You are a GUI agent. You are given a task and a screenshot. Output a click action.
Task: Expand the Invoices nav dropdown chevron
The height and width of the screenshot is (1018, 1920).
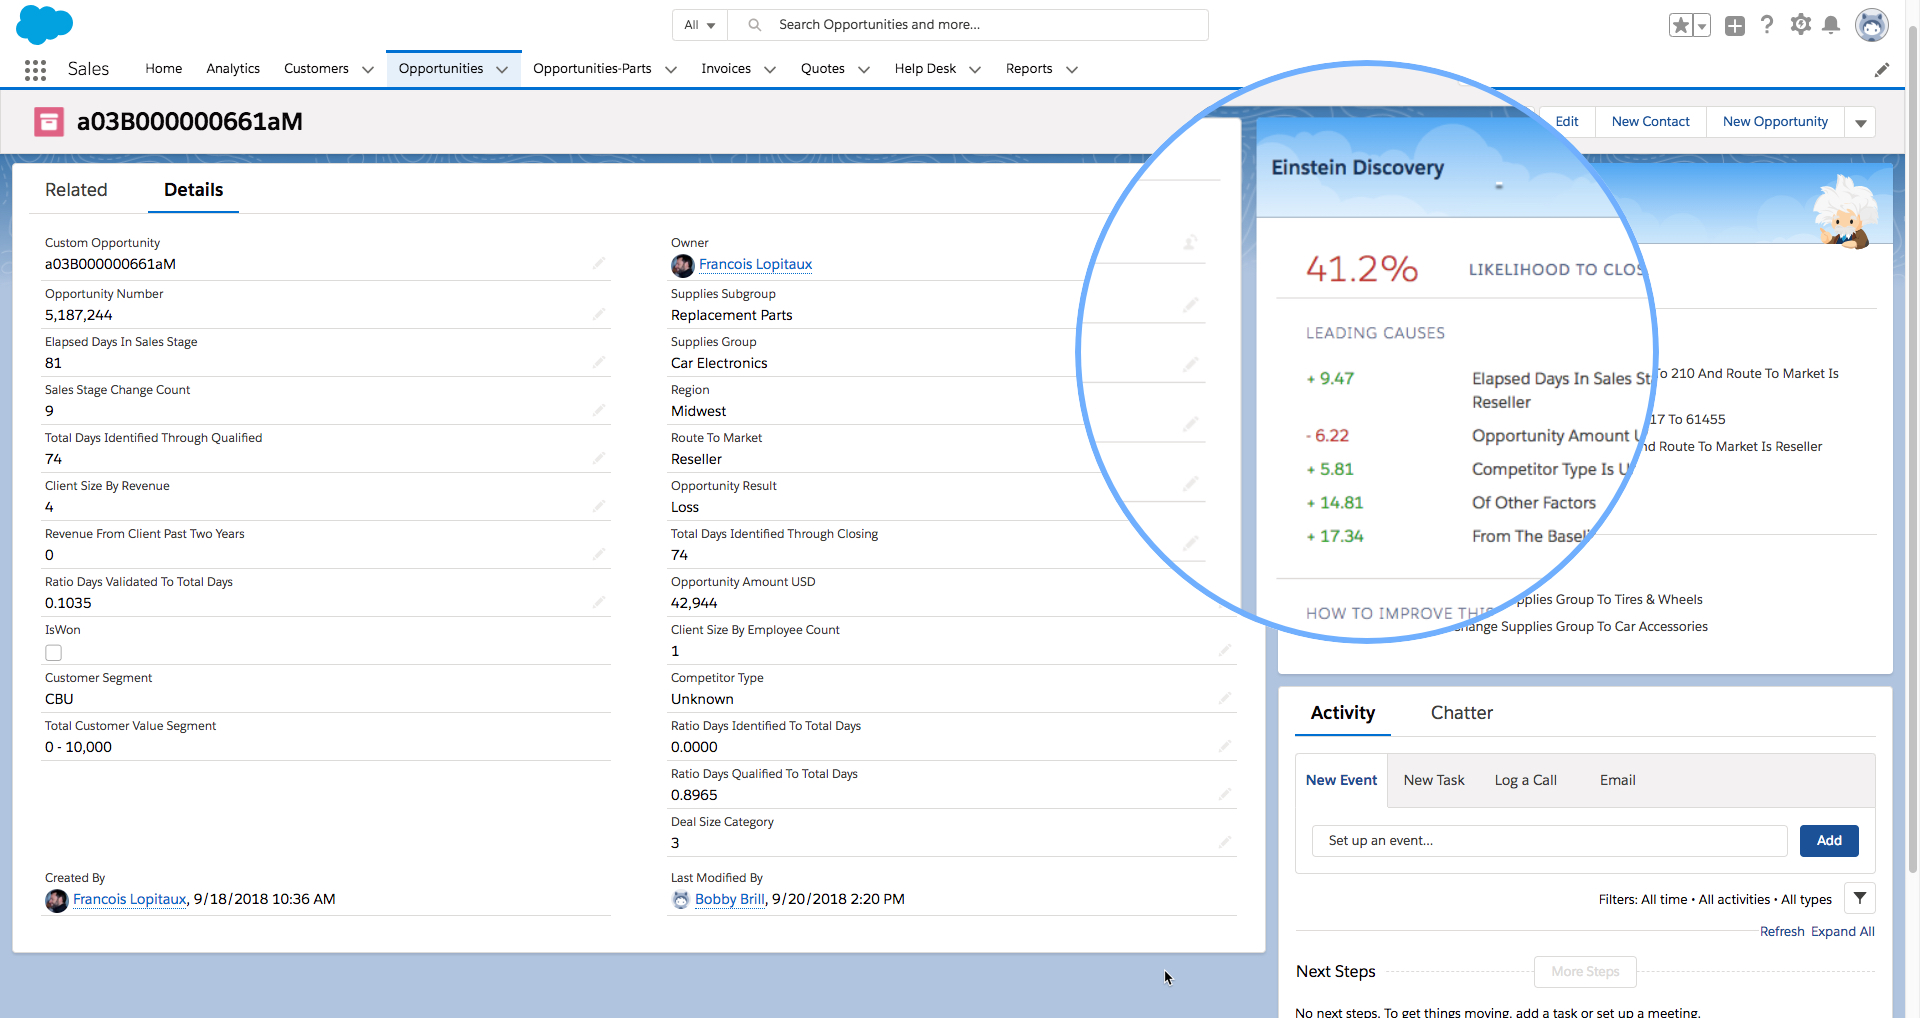pos(770,69)
